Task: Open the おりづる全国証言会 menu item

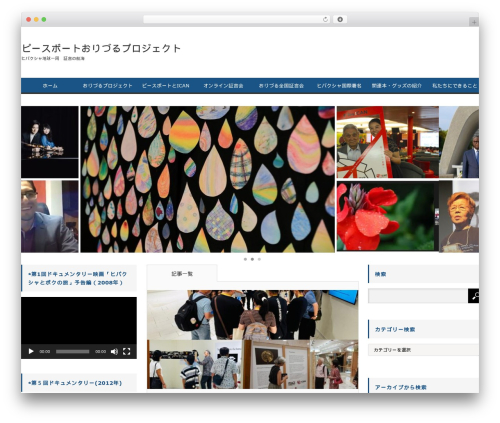Action: tap(281, 86)
